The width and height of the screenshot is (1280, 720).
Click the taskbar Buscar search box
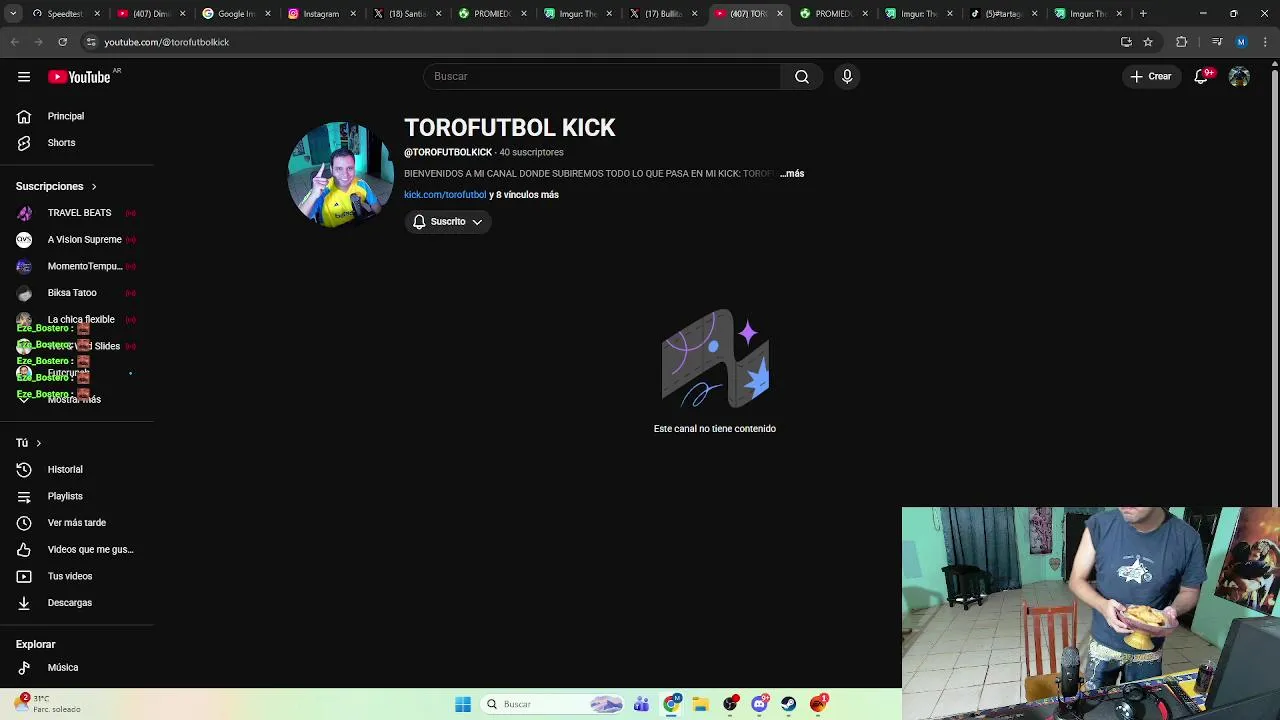point(553,704)
